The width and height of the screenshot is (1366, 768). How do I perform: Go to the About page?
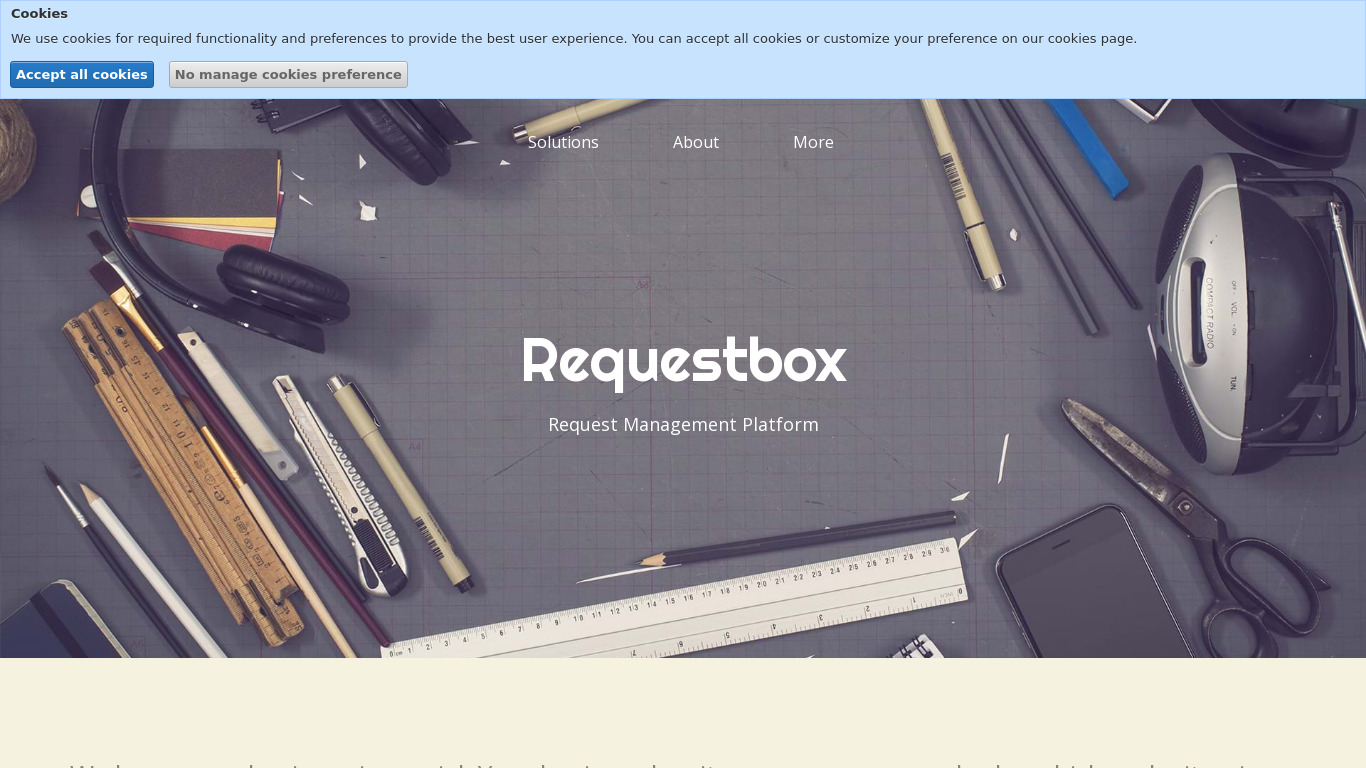[696, 142]
